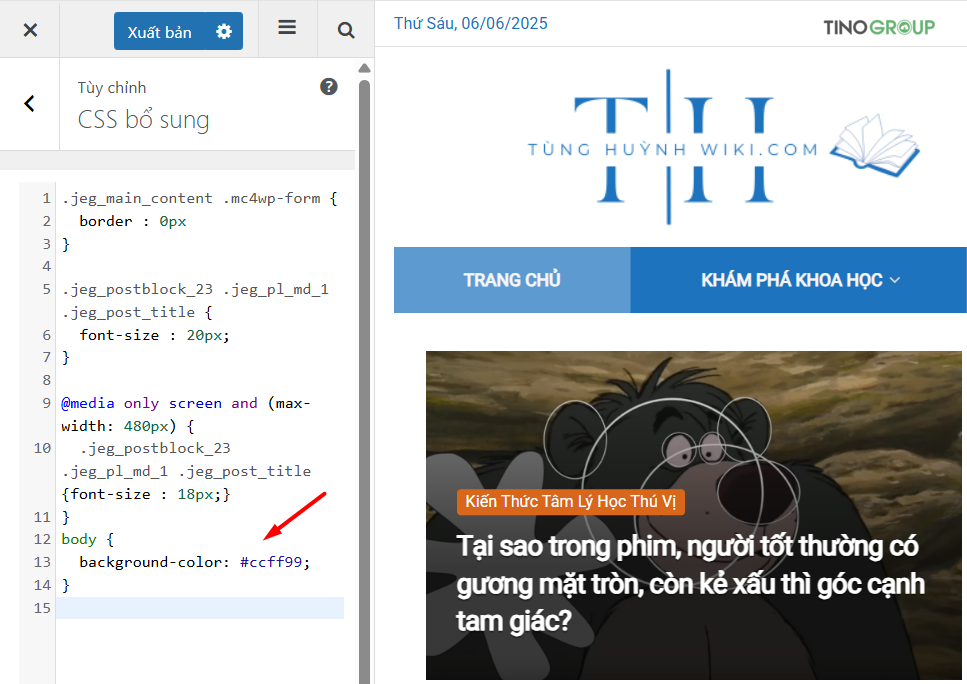Click the search magnifier icon
967x684 pixels.
coord(346,30)
